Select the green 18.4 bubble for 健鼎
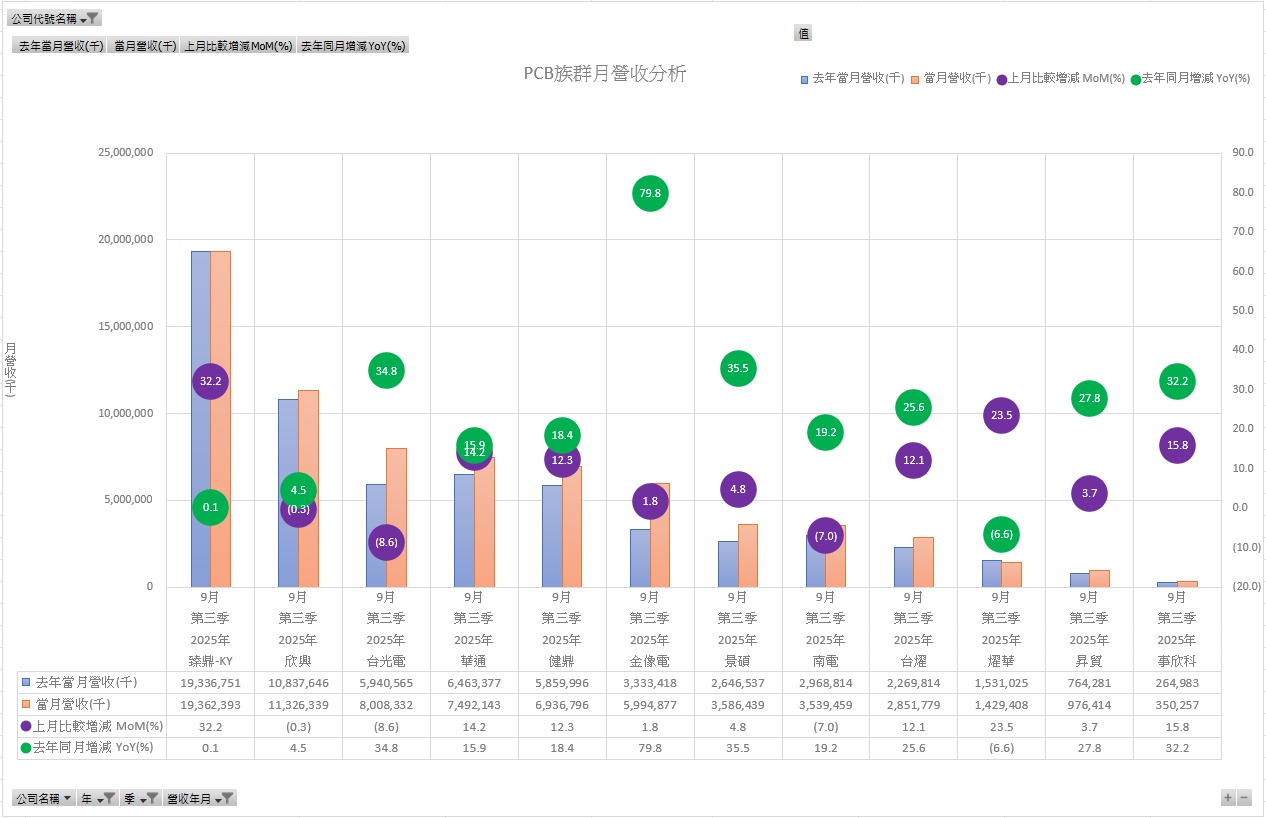The image size is (1266, 818). point(562,435)
